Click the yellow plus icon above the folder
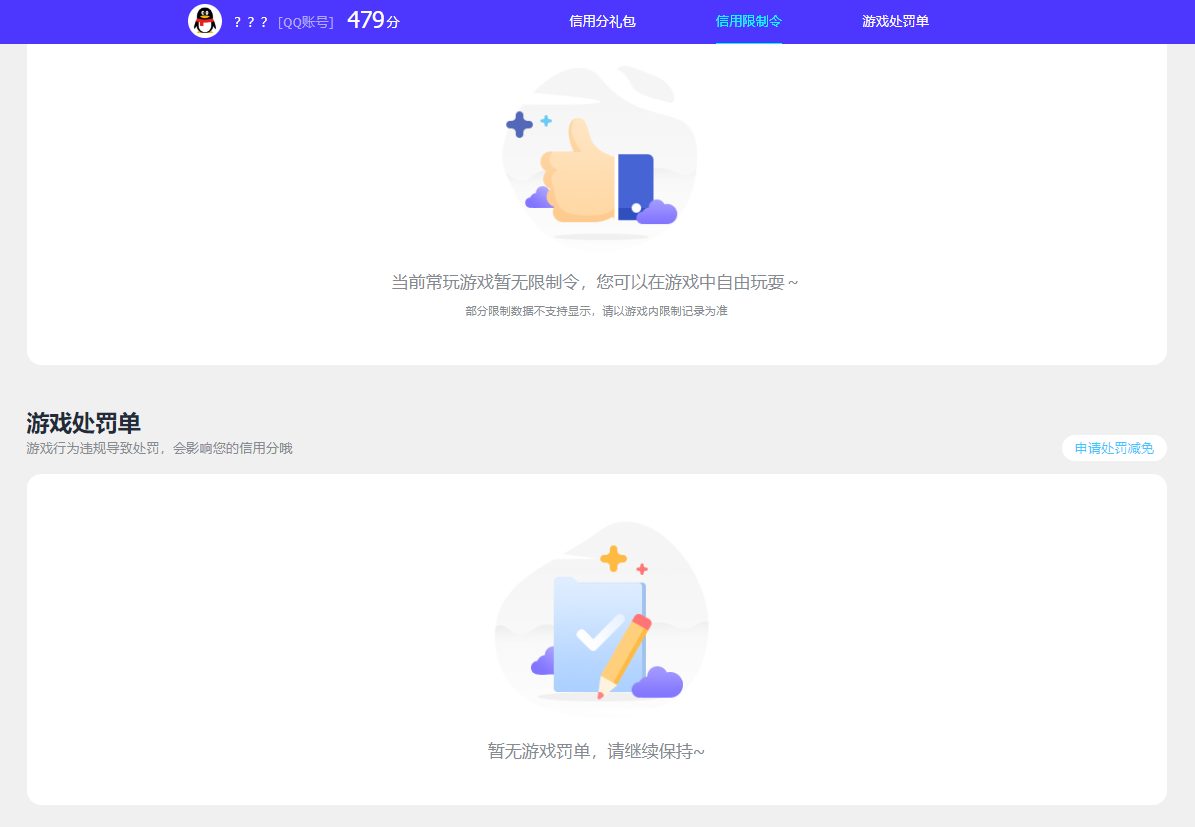 click(x=611, y=556)
